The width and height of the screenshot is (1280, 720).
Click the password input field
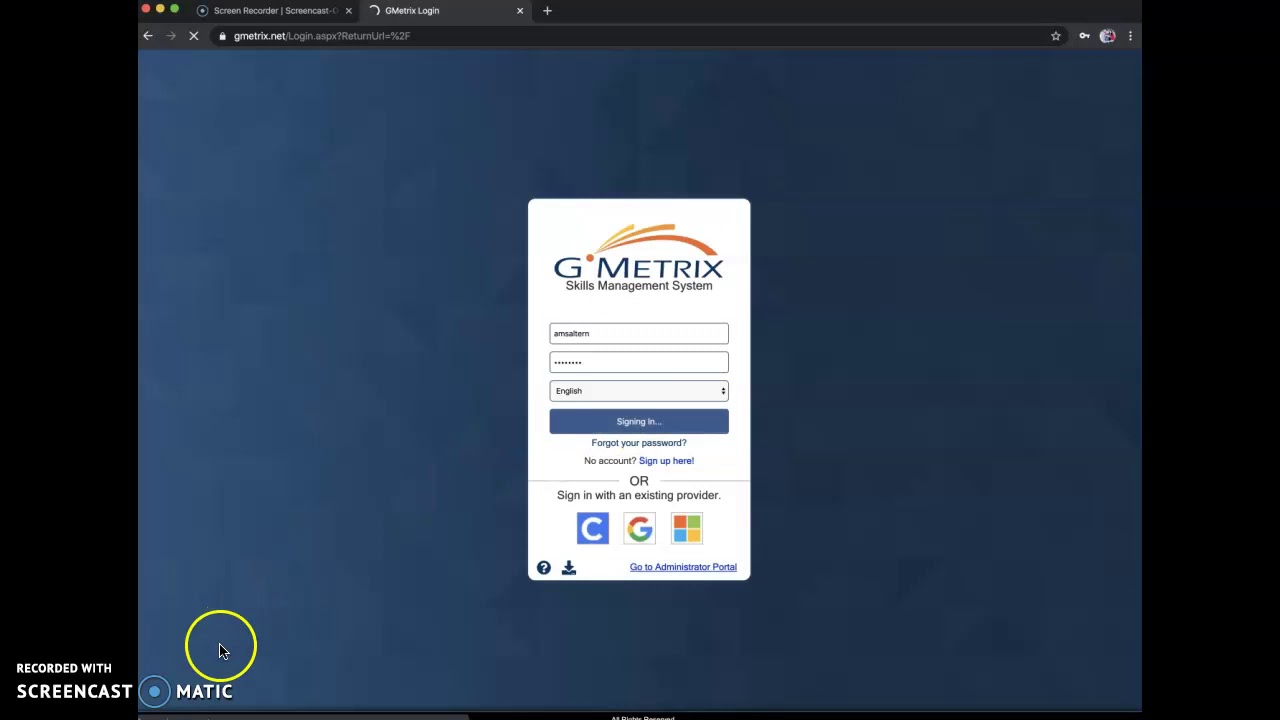639,362
